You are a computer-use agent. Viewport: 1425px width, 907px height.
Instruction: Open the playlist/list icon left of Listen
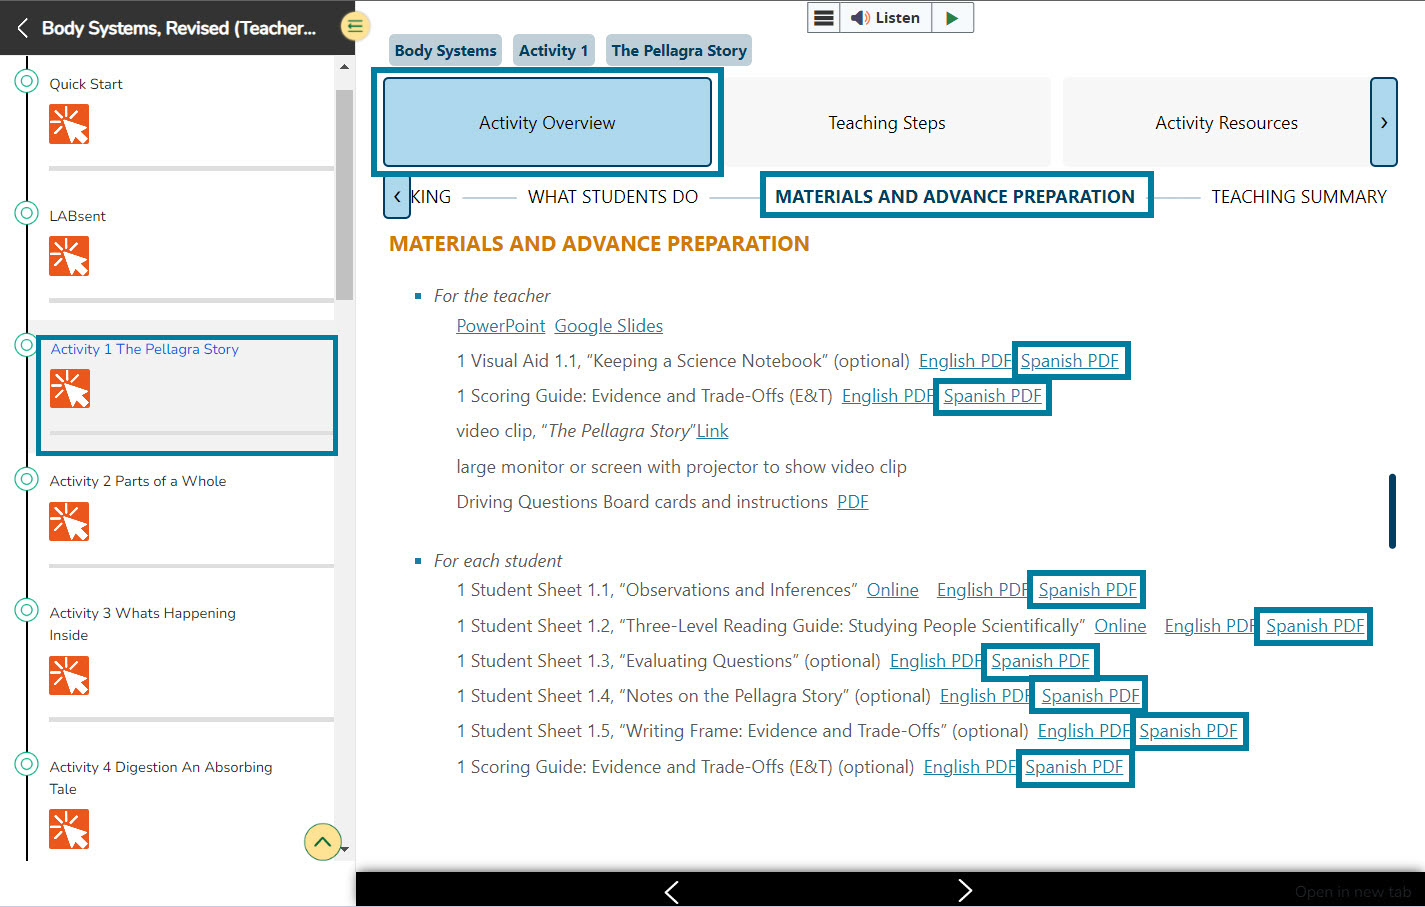[824, 17]
